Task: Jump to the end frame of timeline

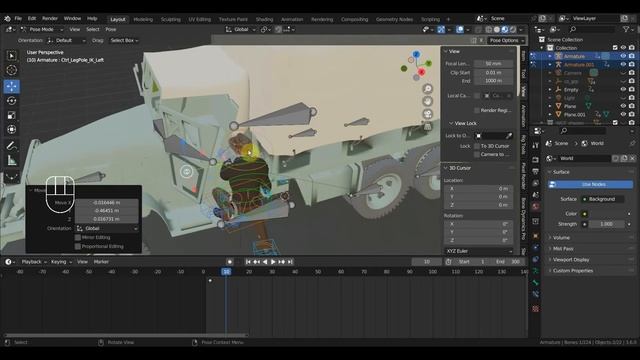Action: pyautogui.click(x=290, y=262)
